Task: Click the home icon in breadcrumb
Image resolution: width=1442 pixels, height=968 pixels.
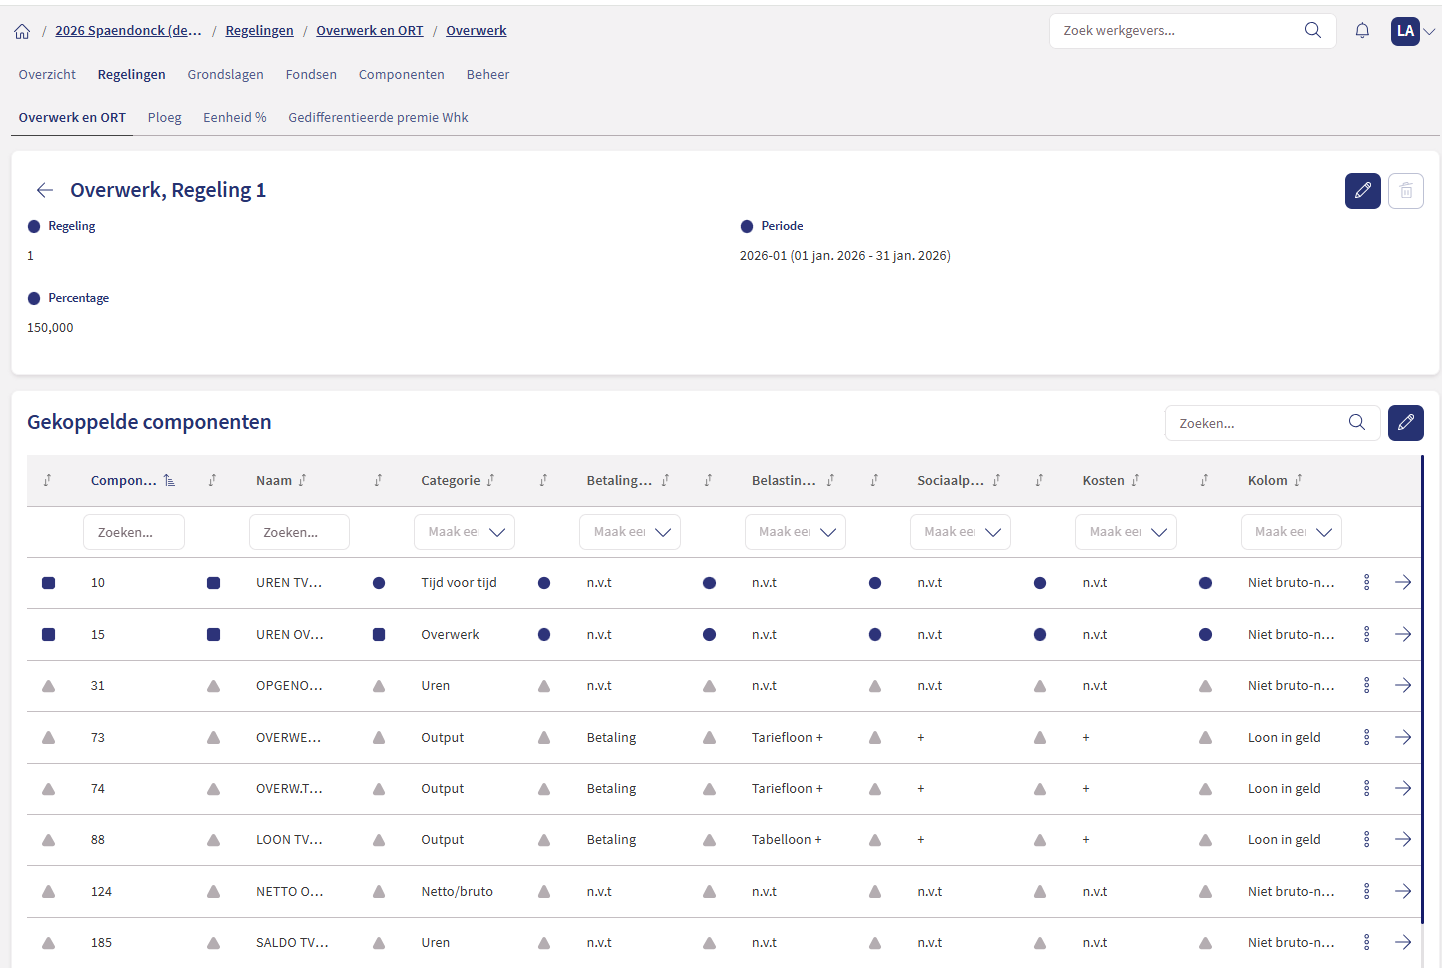Action: click(x=22, y=31)
